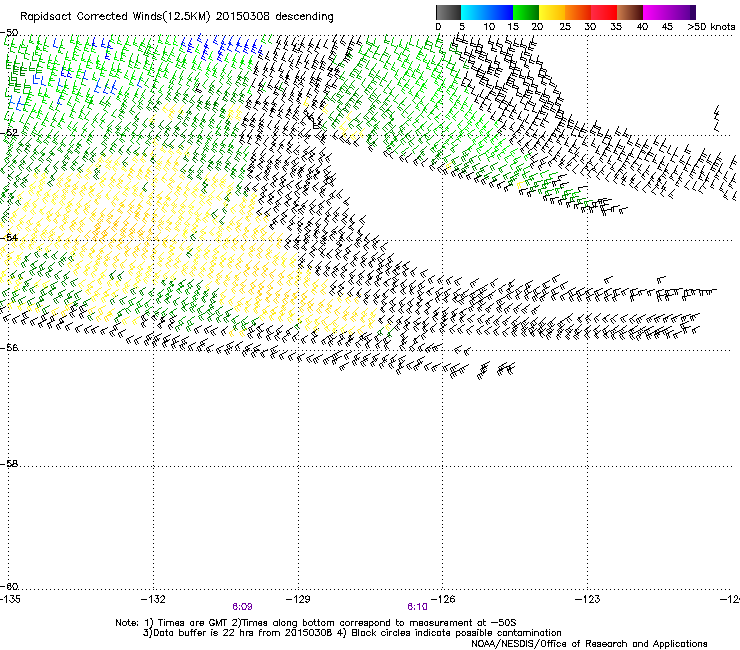Click the "-135" longitude label
The height and width of the screenshot is (650, 740).
coord(10,599)
